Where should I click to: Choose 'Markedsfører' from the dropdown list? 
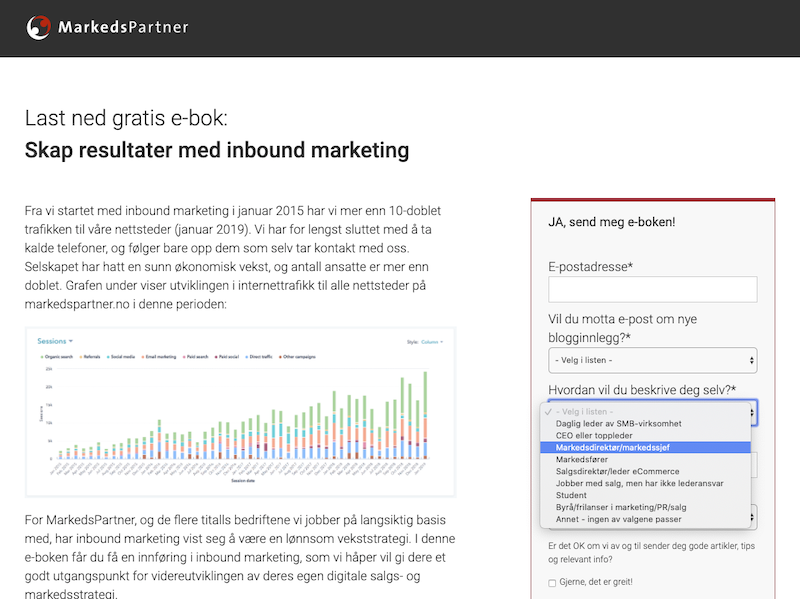point(645,459)
